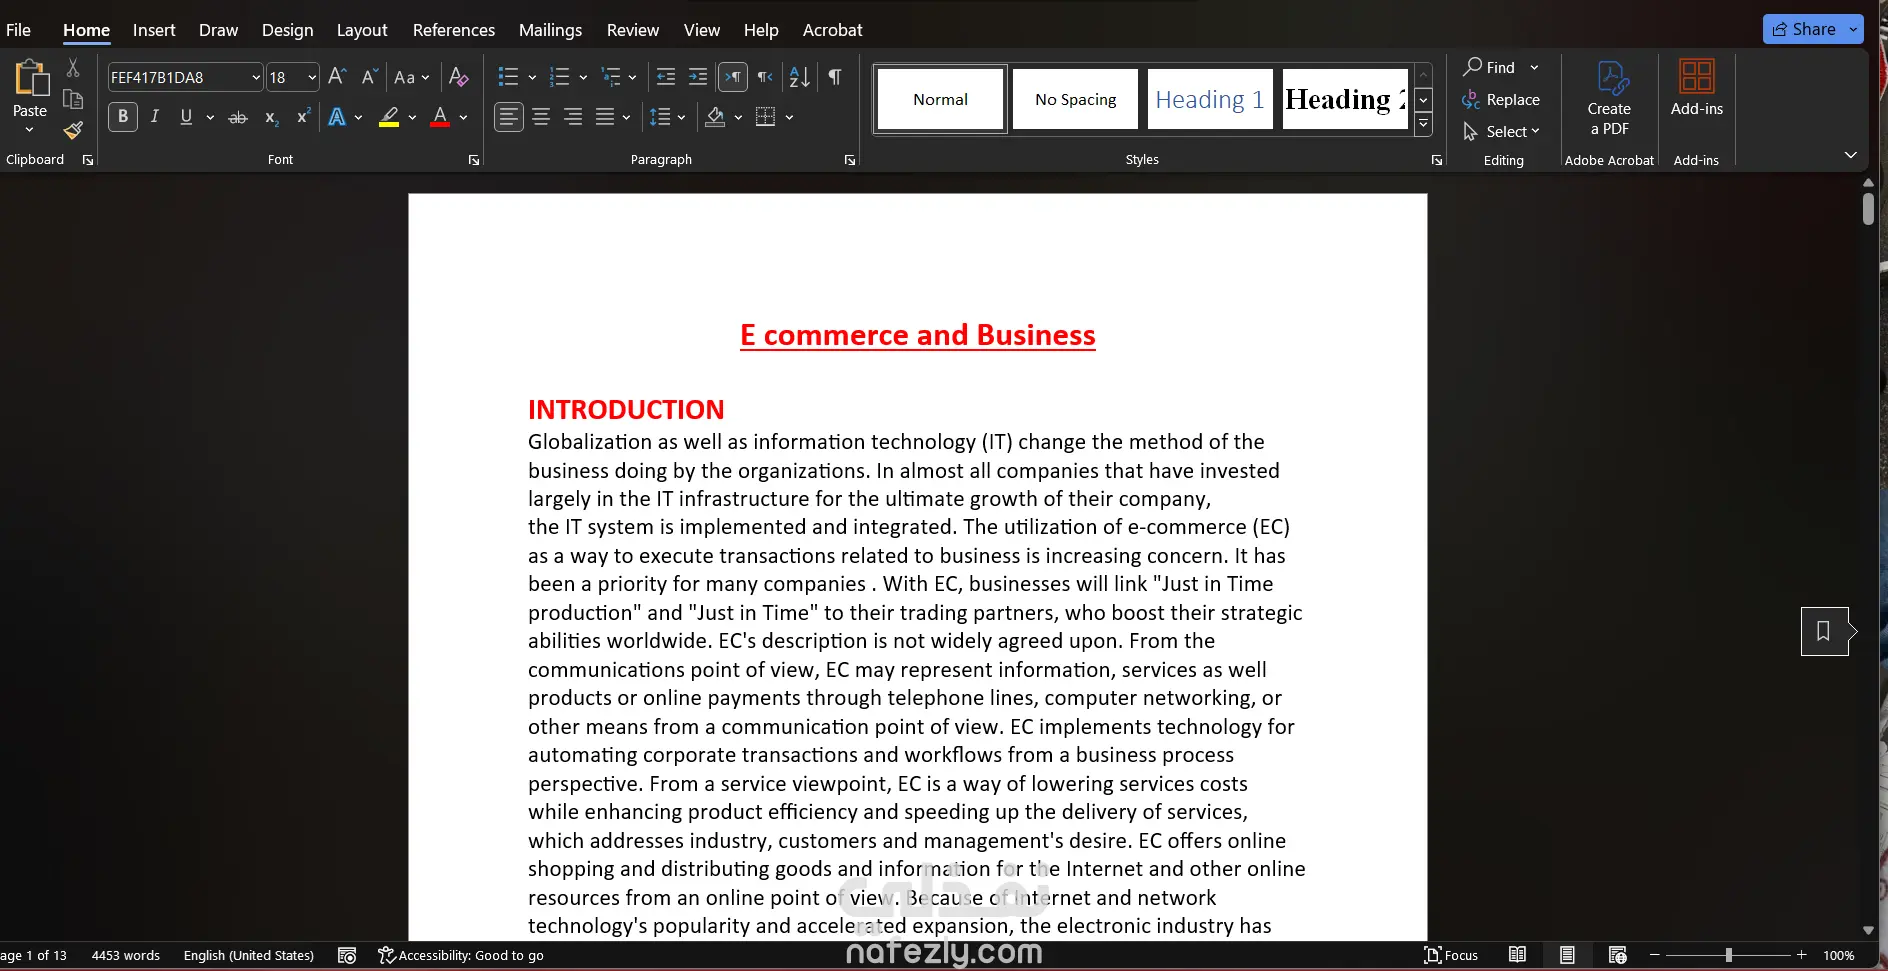Viewport: 1888px width, 971px height.
Task: Click the Copy icon in Clipboard
Action: (73, 99)
